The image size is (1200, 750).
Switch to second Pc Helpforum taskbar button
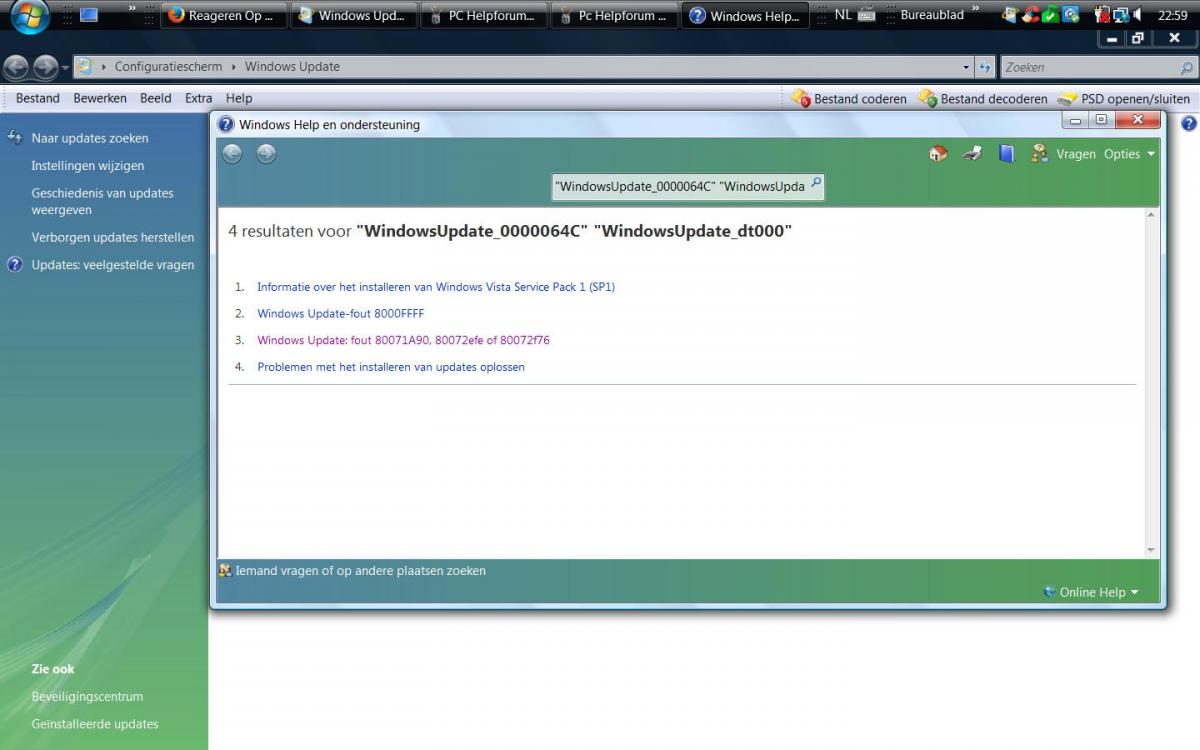coord(614,15)
